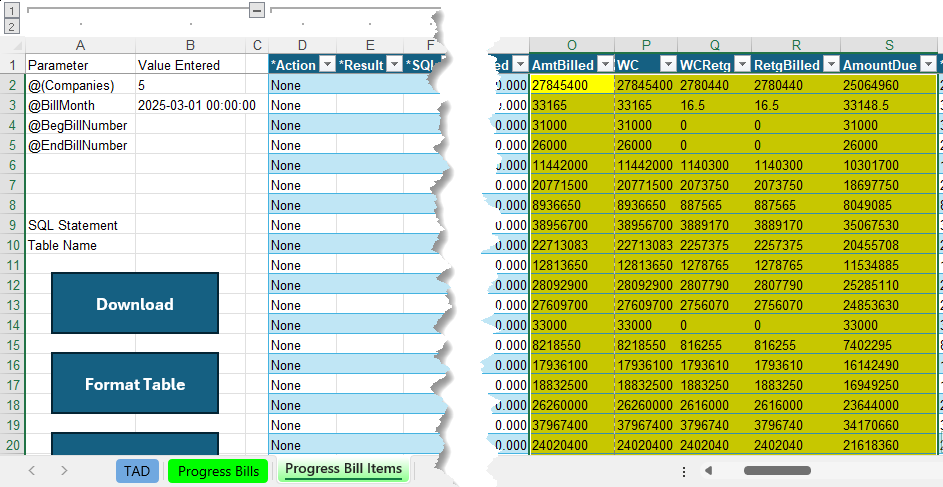Open the AmountDue column filter dropdown
Viewport: 943px width, 487px height.
928,64
